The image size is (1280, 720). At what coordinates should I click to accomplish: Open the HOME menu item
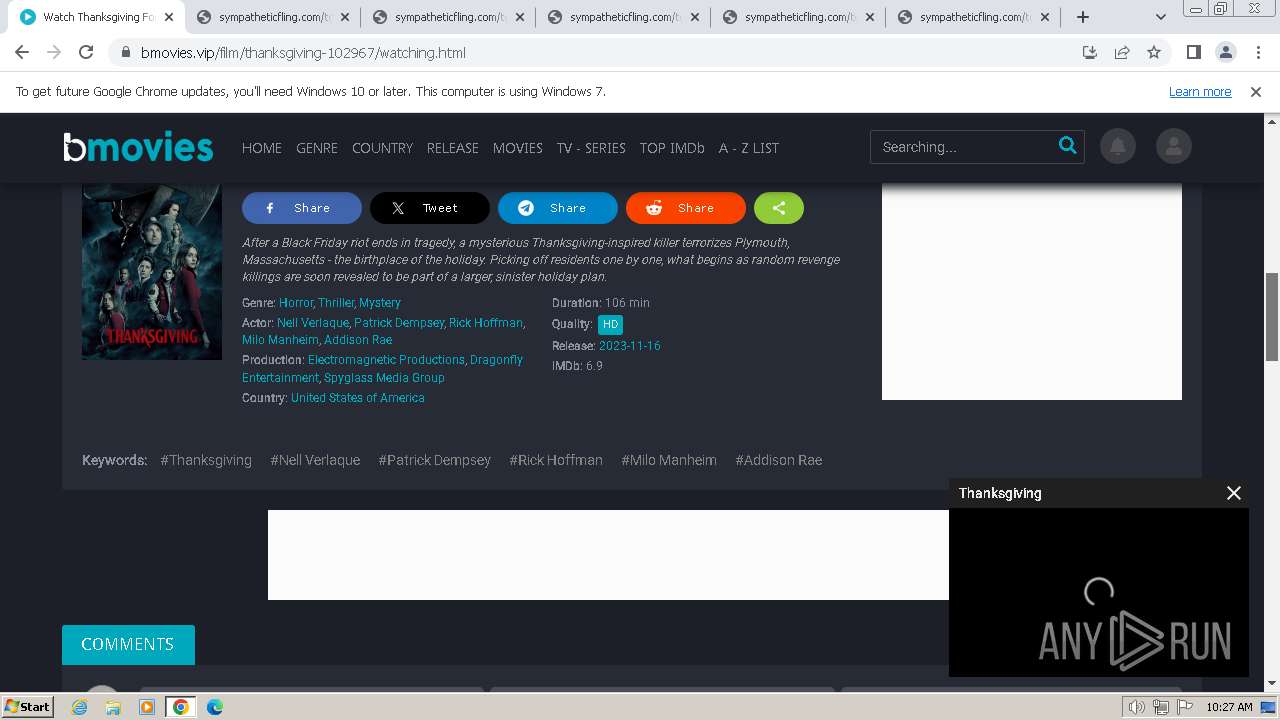pyautogui.click(x=262, y=147)
